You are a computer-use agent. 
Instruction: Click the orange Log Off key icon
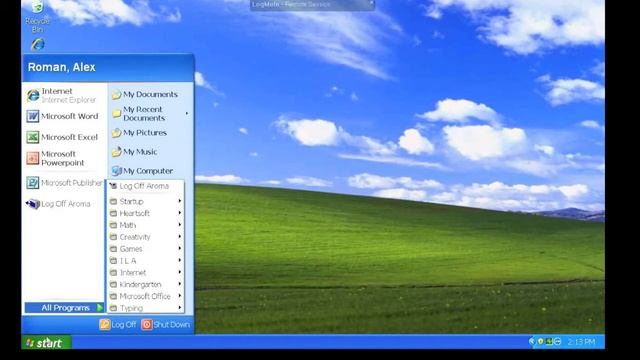coord(104,324)
